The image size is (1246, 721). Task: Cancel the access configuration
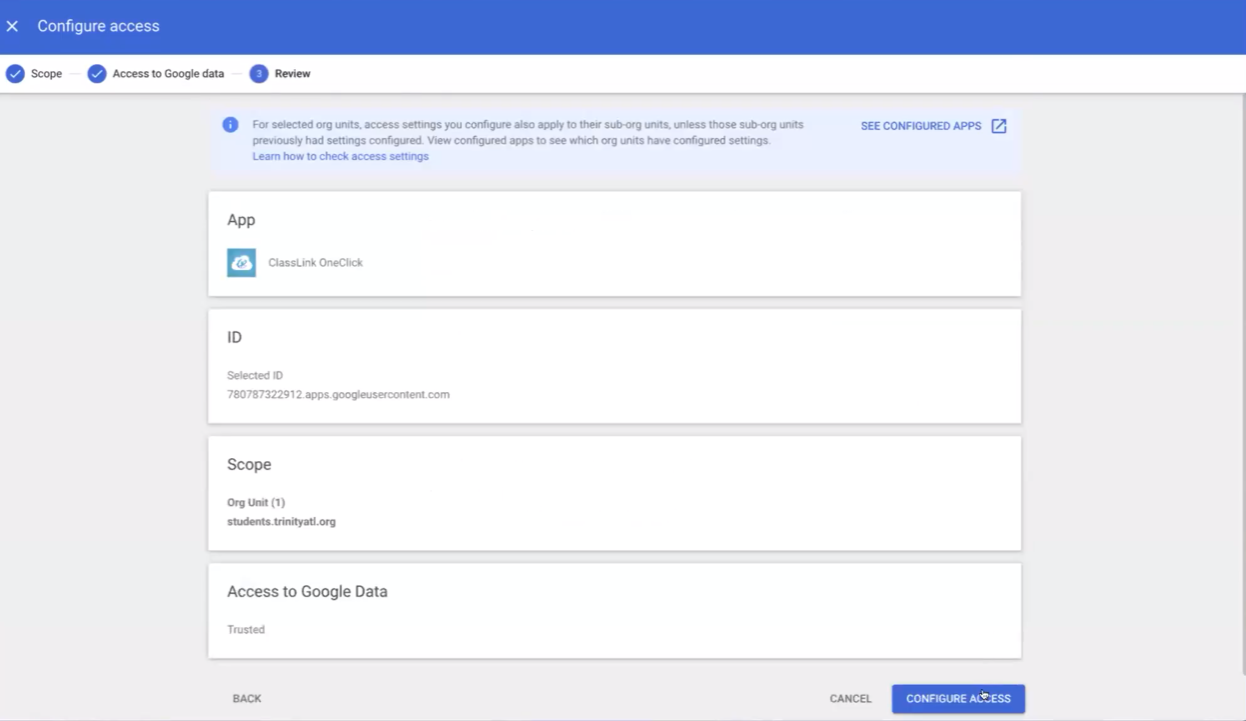tap(850, 699)
